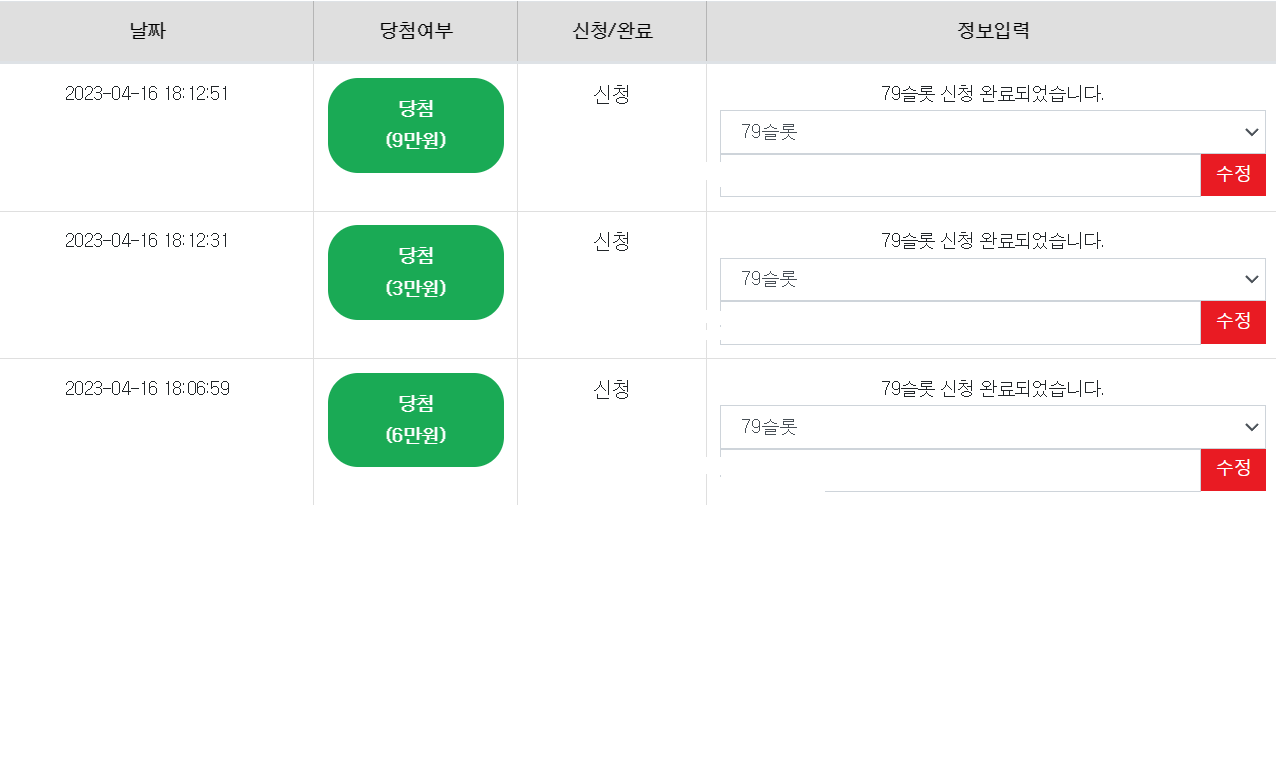Open the 79슬롯 dropdown in the 18:12:31 row

tap(993, 279)
